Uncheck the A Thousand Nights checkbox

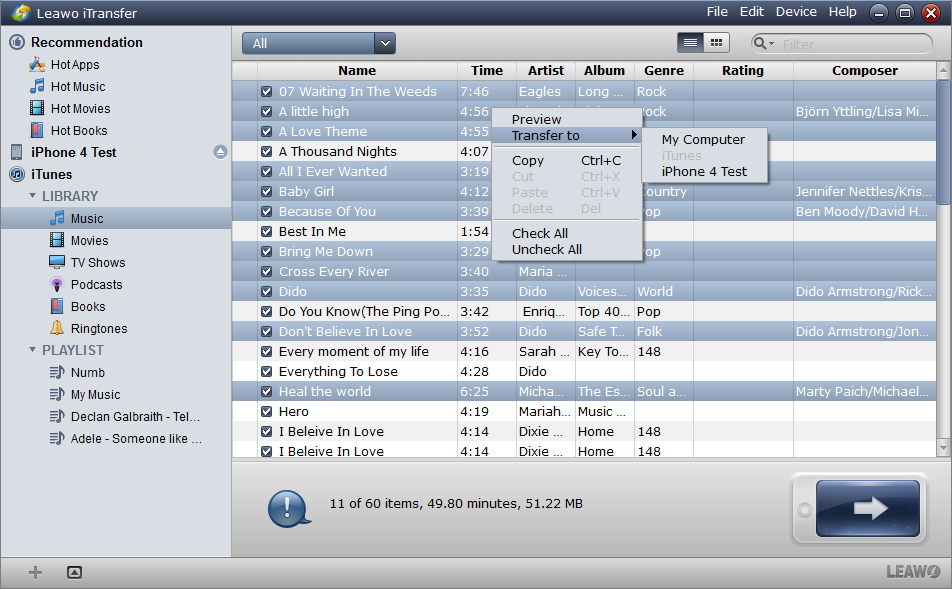tap(266, 152)
